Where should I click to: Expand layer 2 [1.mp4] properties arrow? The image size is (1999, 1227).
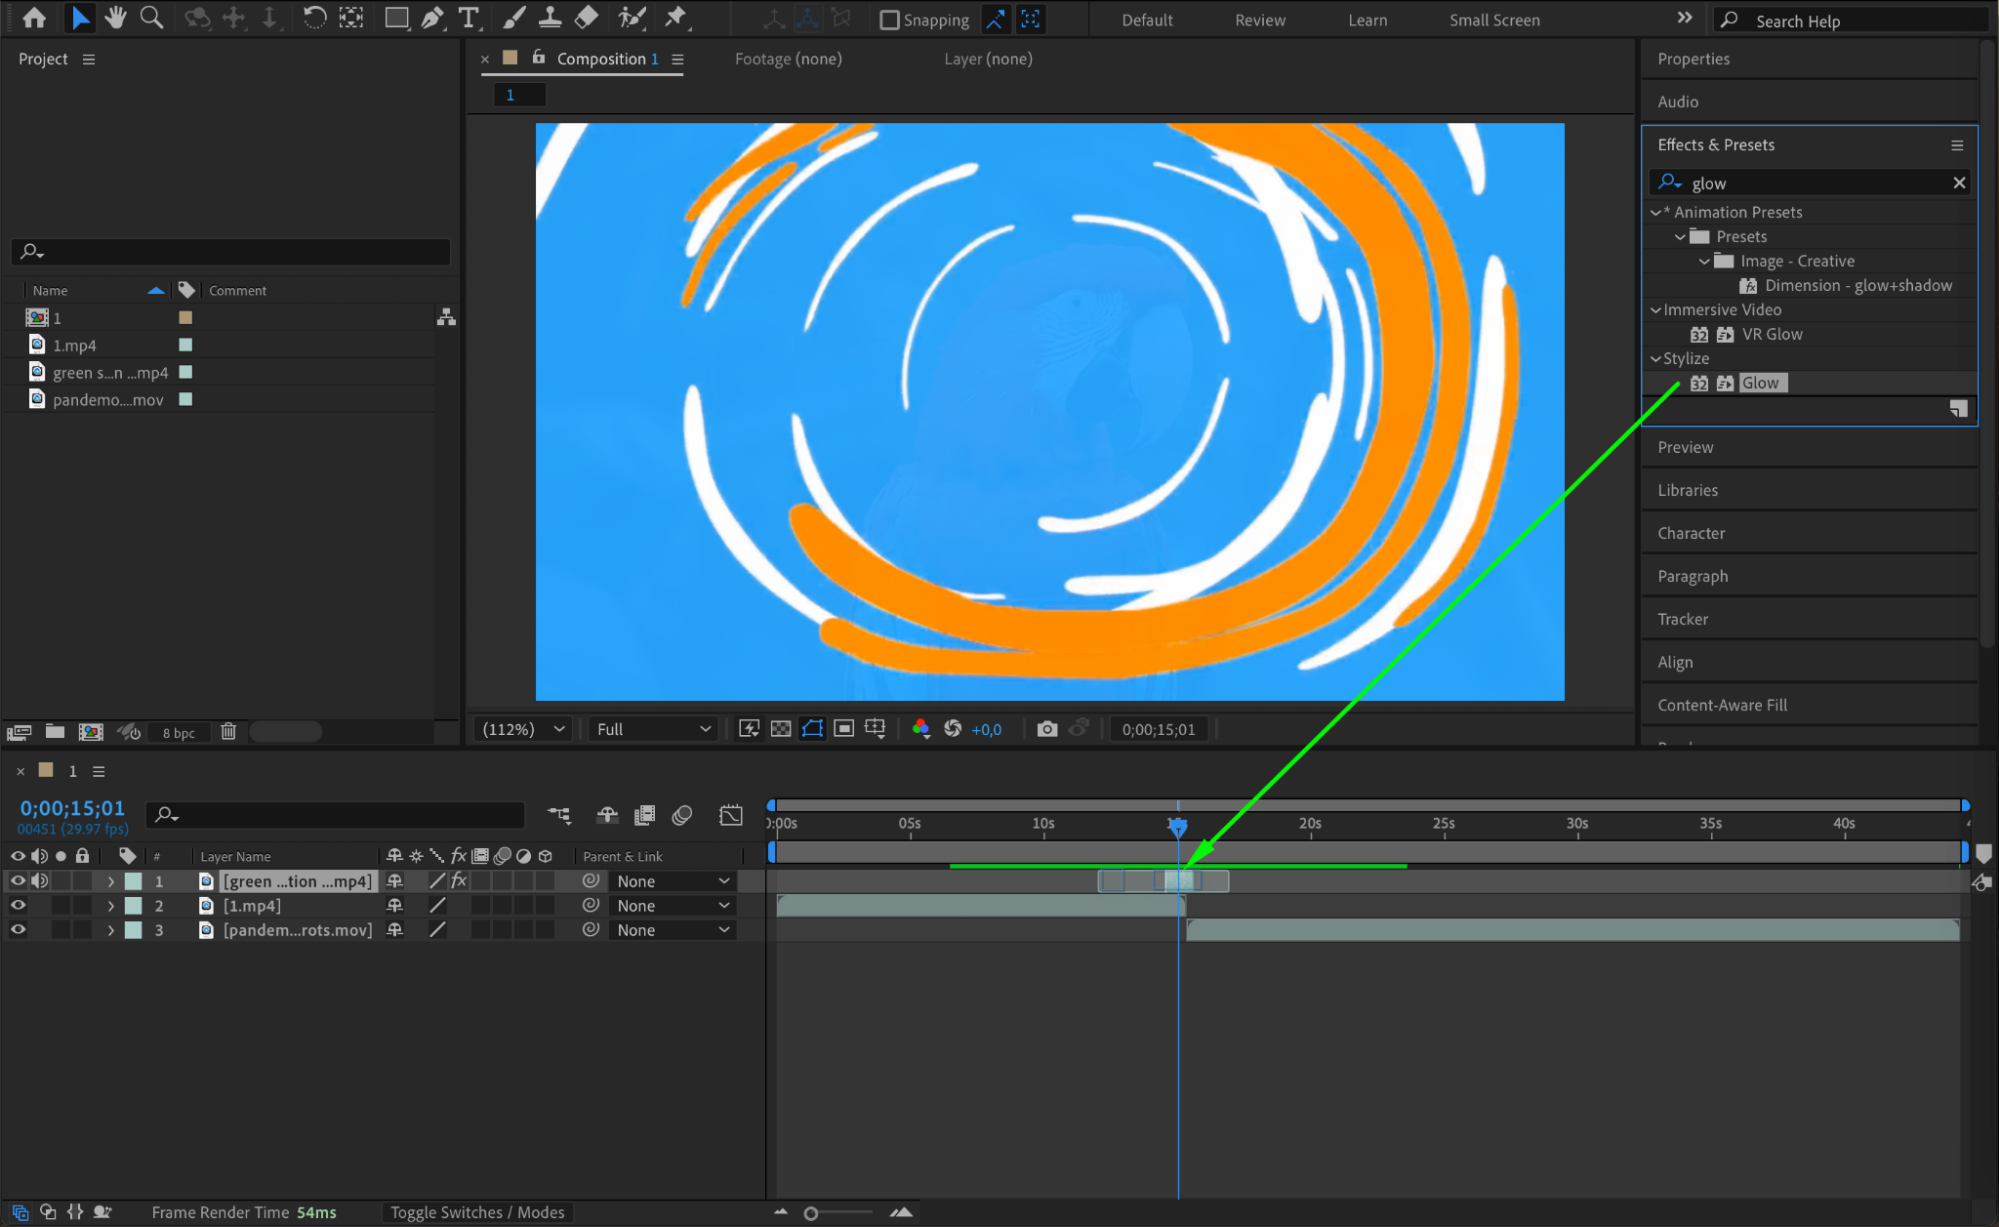[110, 905]
